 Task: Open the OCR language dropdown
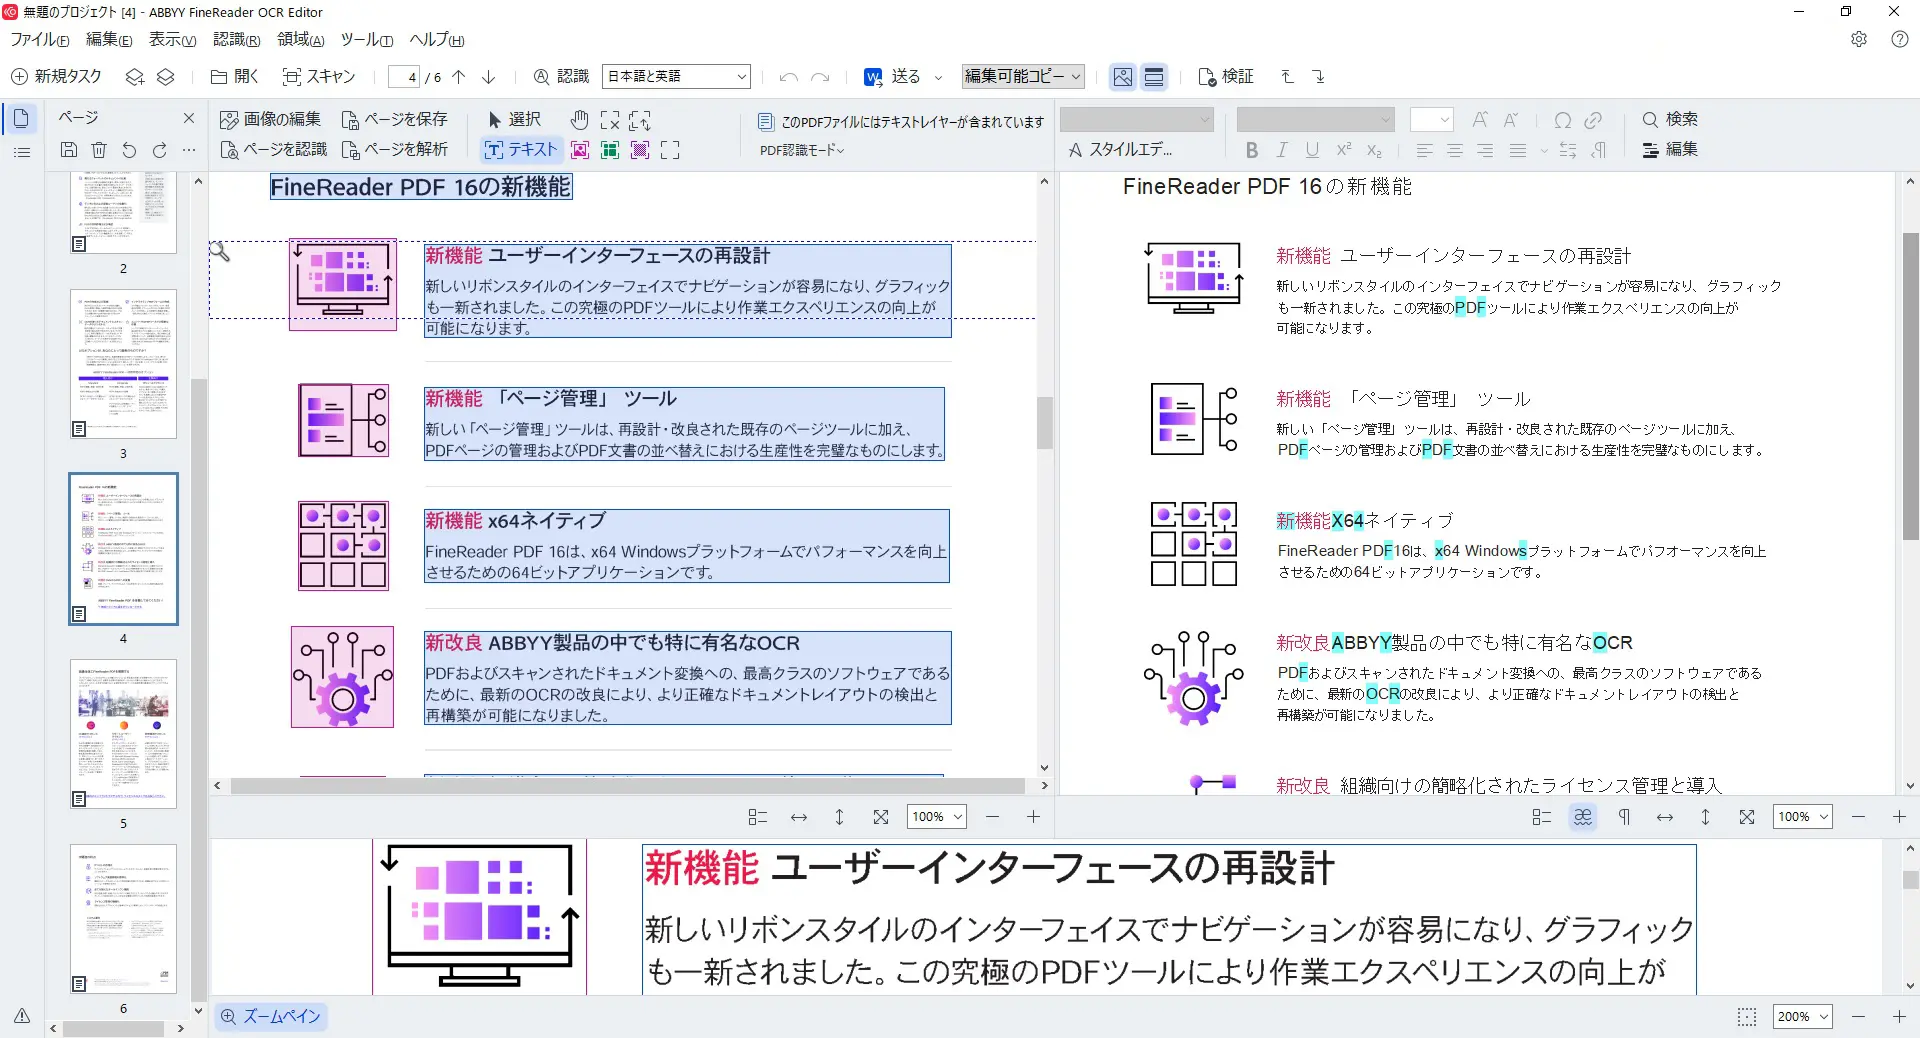point(676,77)
